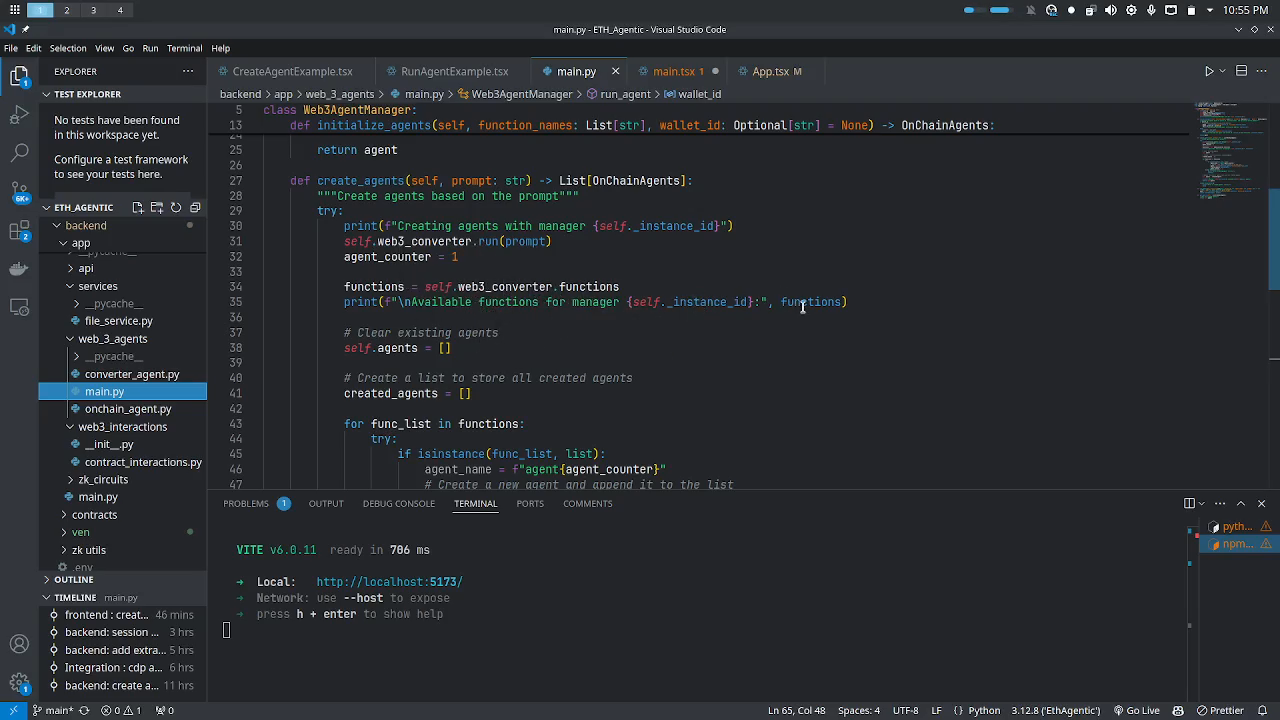Collapse all folders in explorer
This screenshot has width=1280, height=720.
[x=195, y=207]
